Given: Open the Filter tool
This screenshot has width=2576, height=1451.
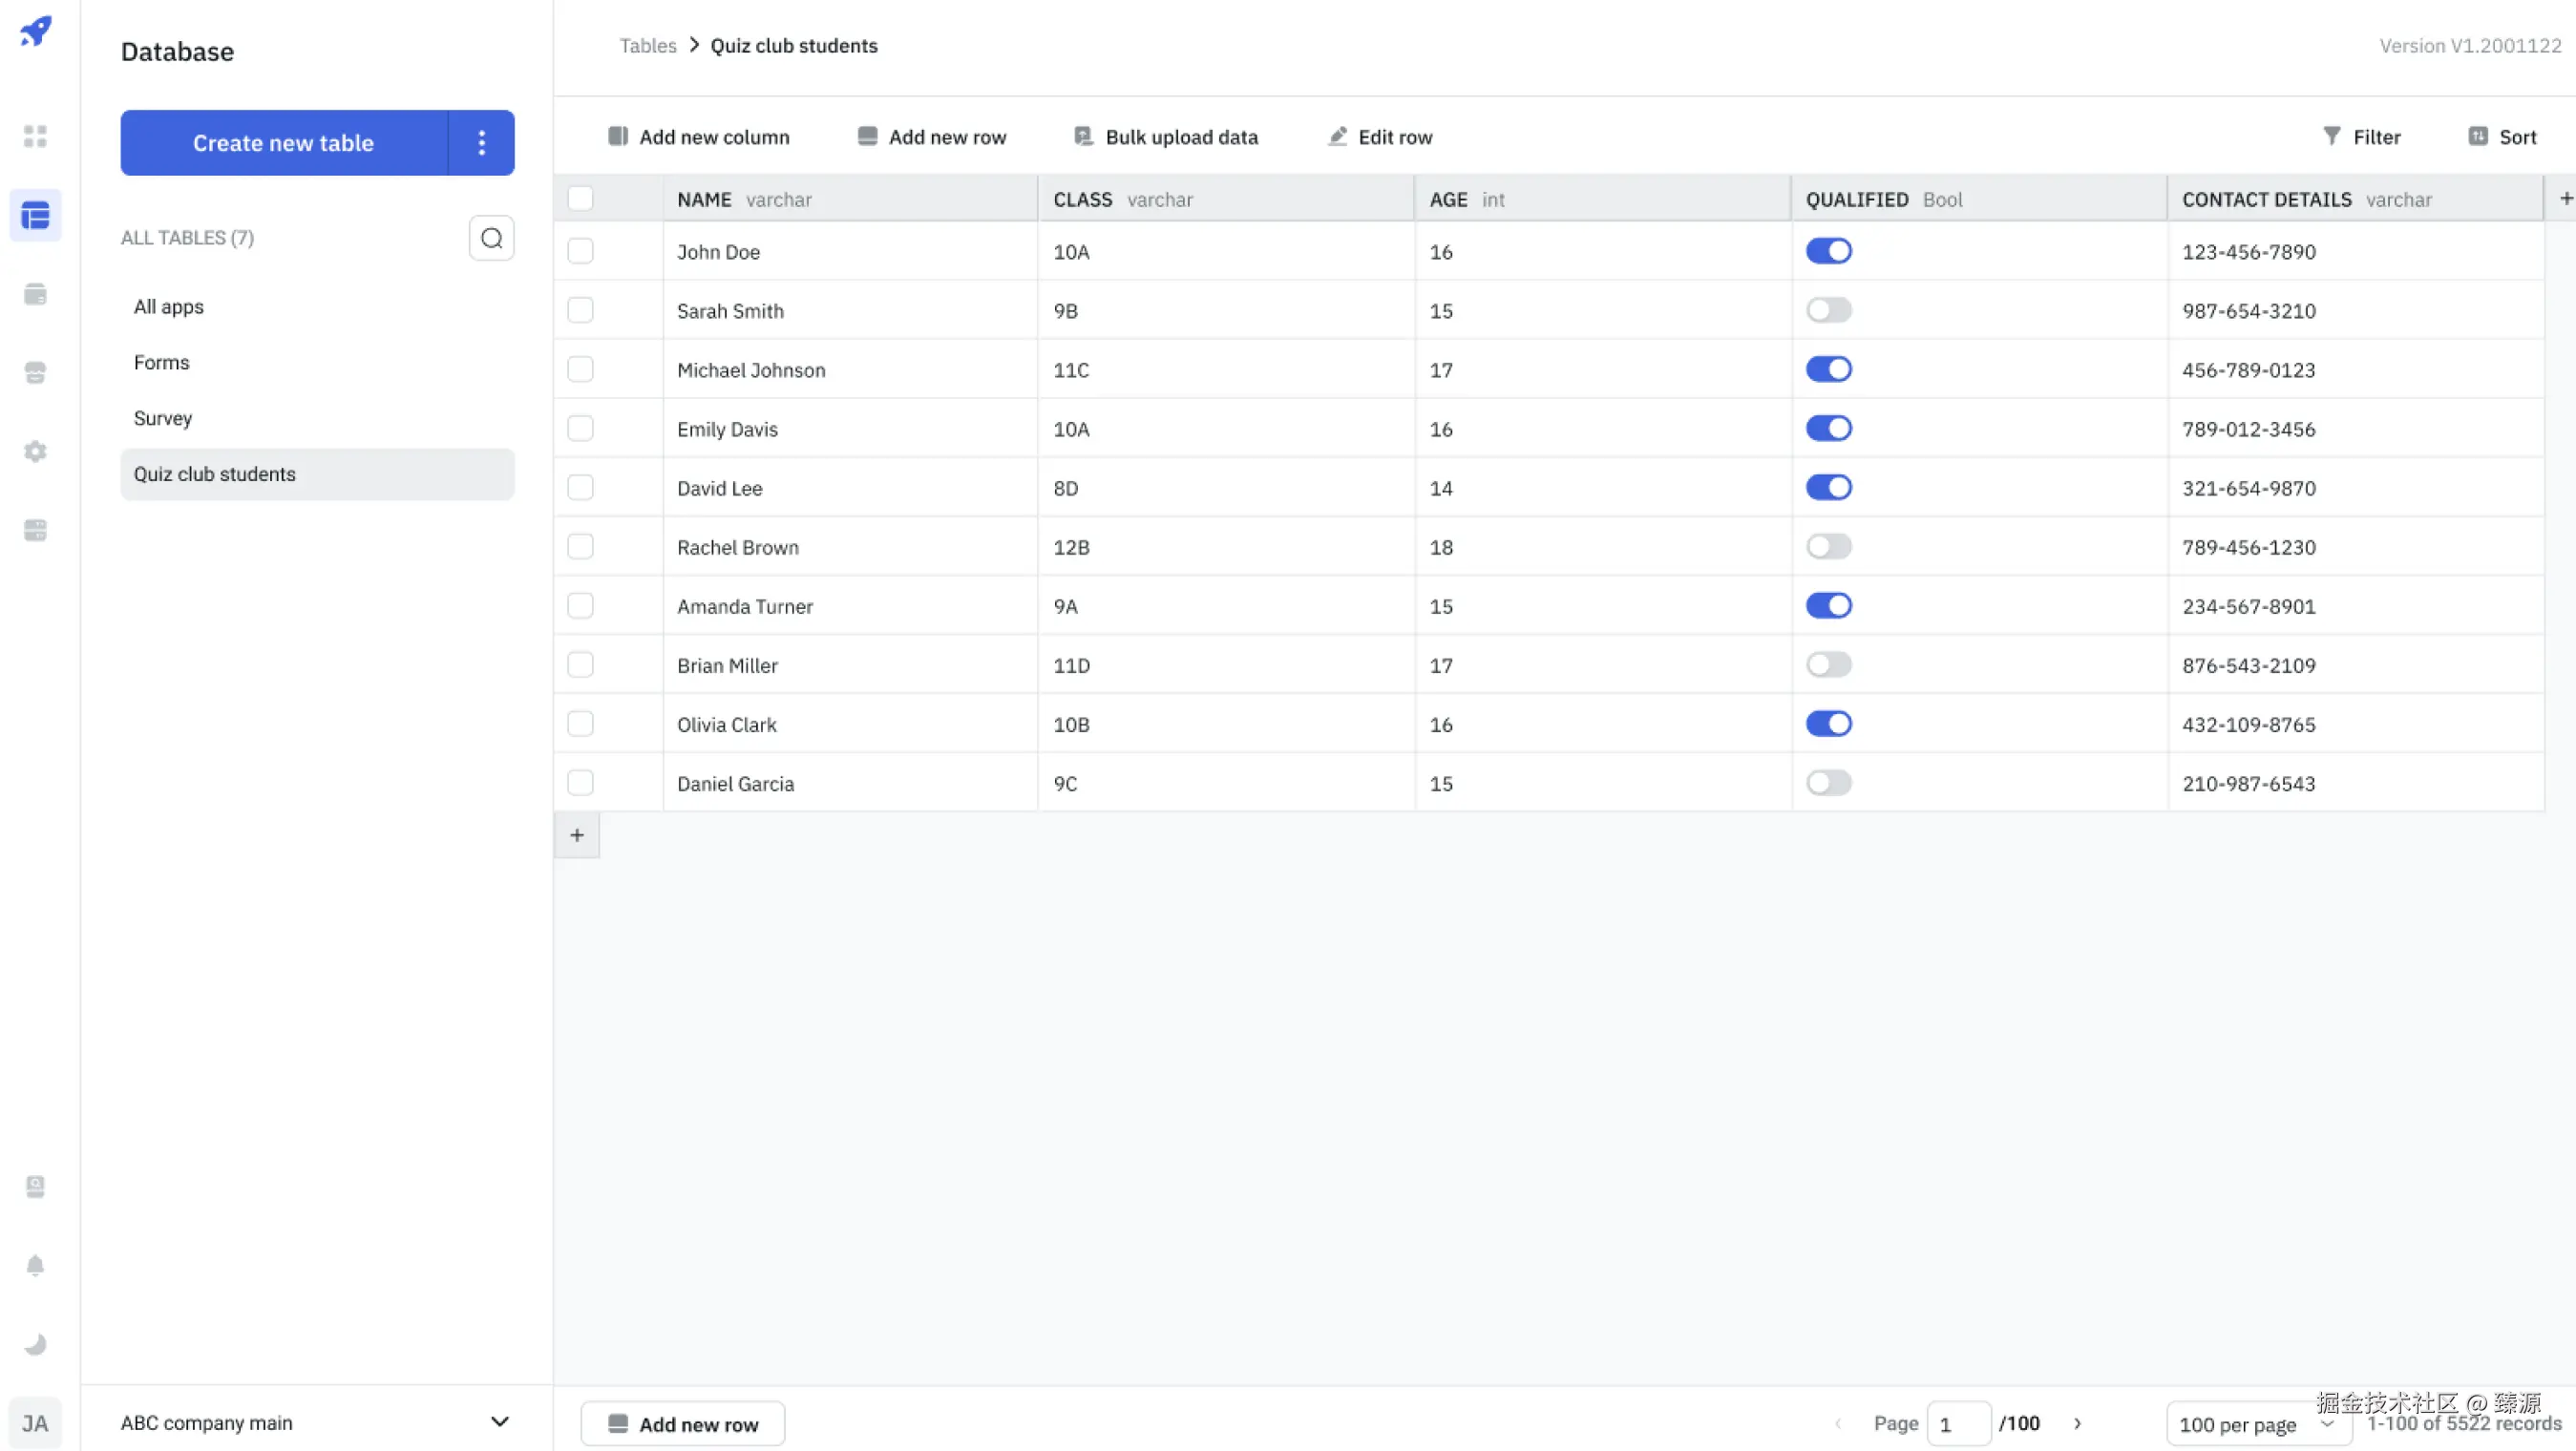Looking at the screenshot, I should 2360,137.
